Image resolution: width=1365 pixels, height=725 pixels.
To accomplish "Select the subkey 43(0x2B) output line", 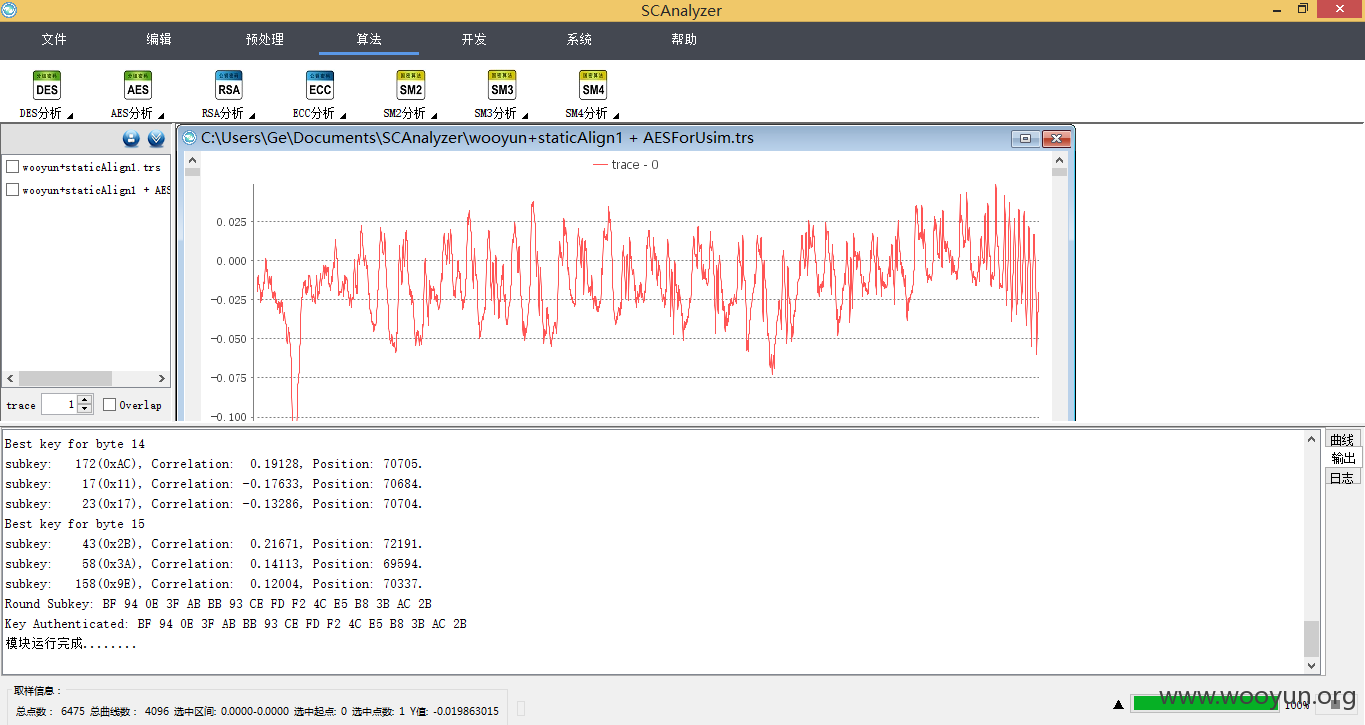I will 214,544.
